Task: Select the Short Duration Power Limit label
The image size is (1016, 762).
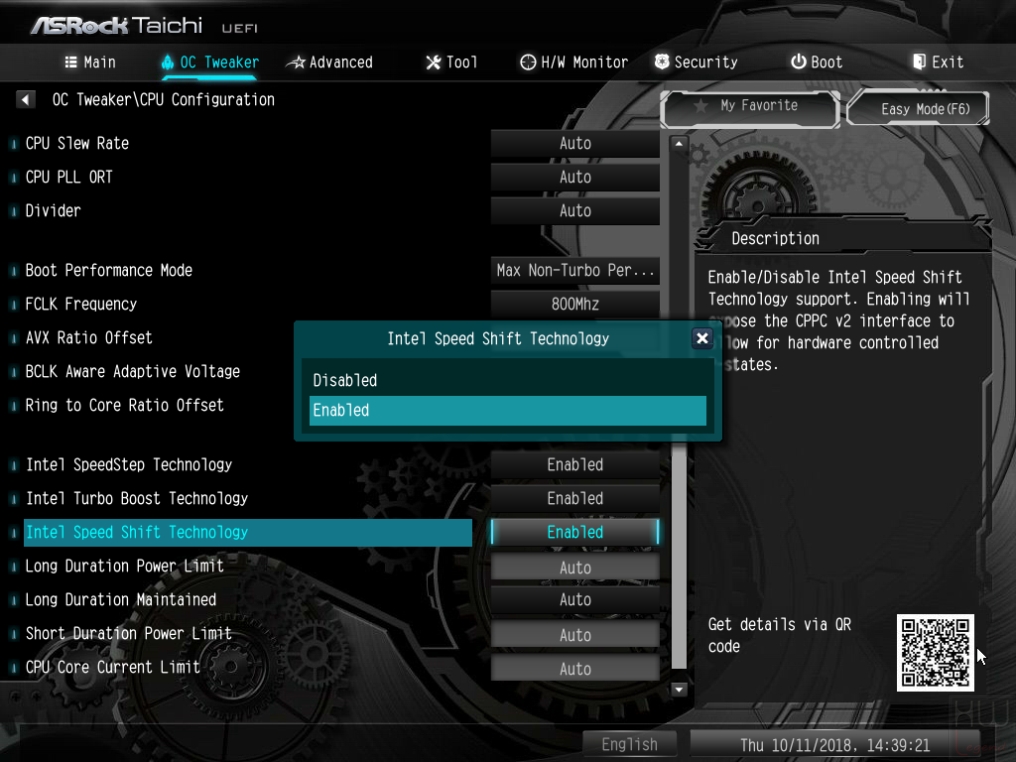Action: 128,633
